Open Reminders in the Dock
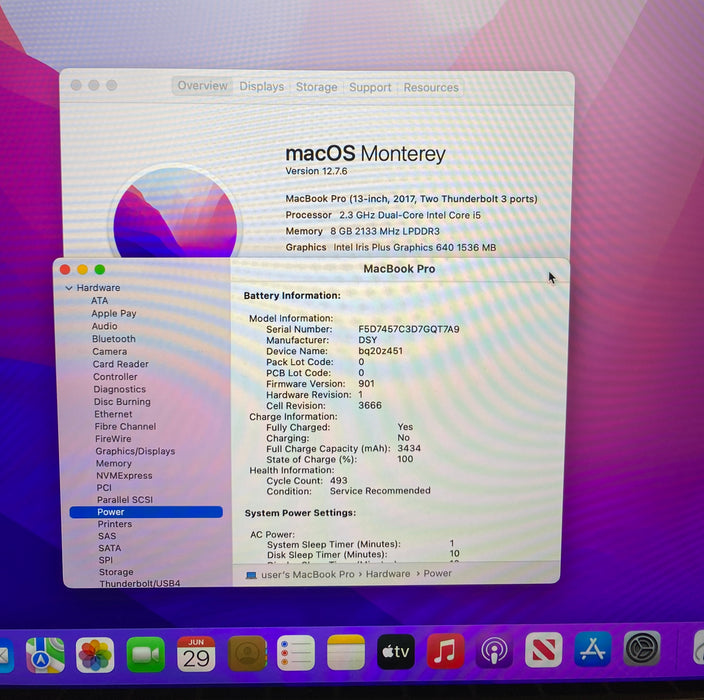 pyautogui.click(x=296, y=653)
